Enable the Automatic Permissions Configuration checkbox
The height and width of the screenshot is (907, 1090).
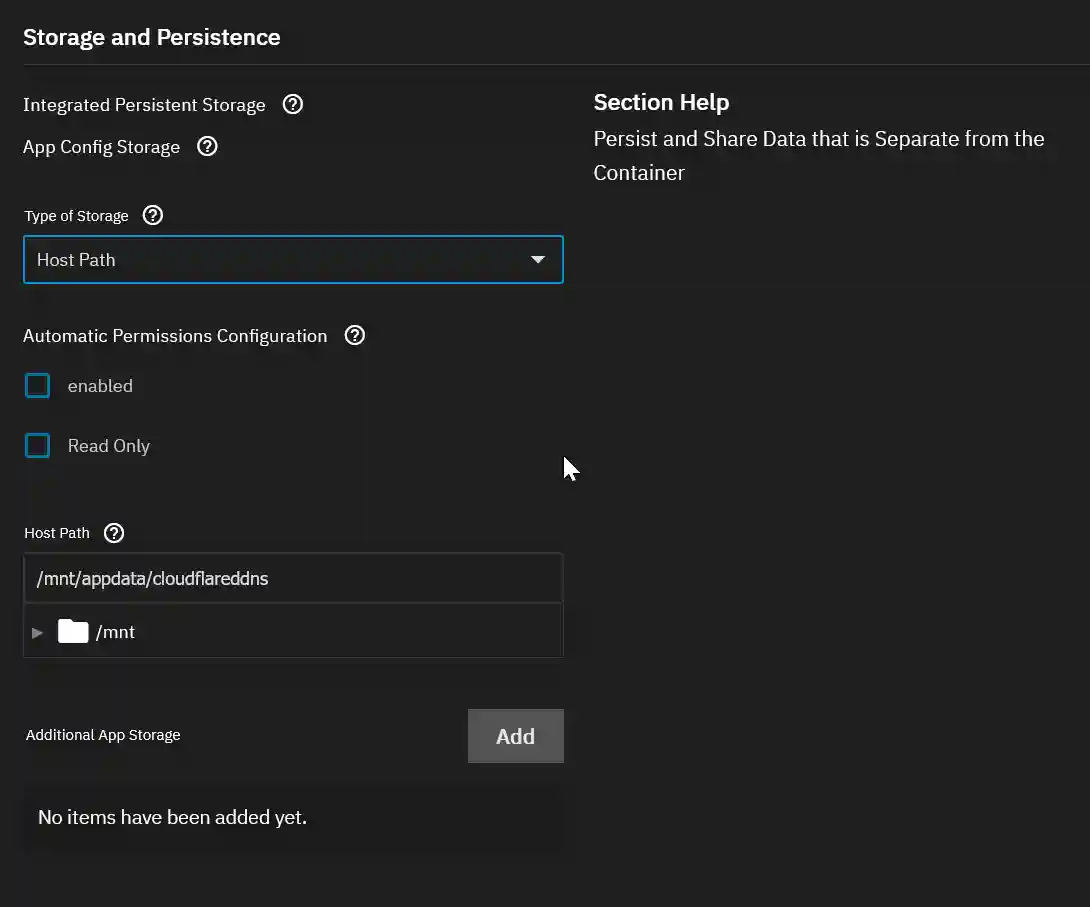tap(37, 385)
